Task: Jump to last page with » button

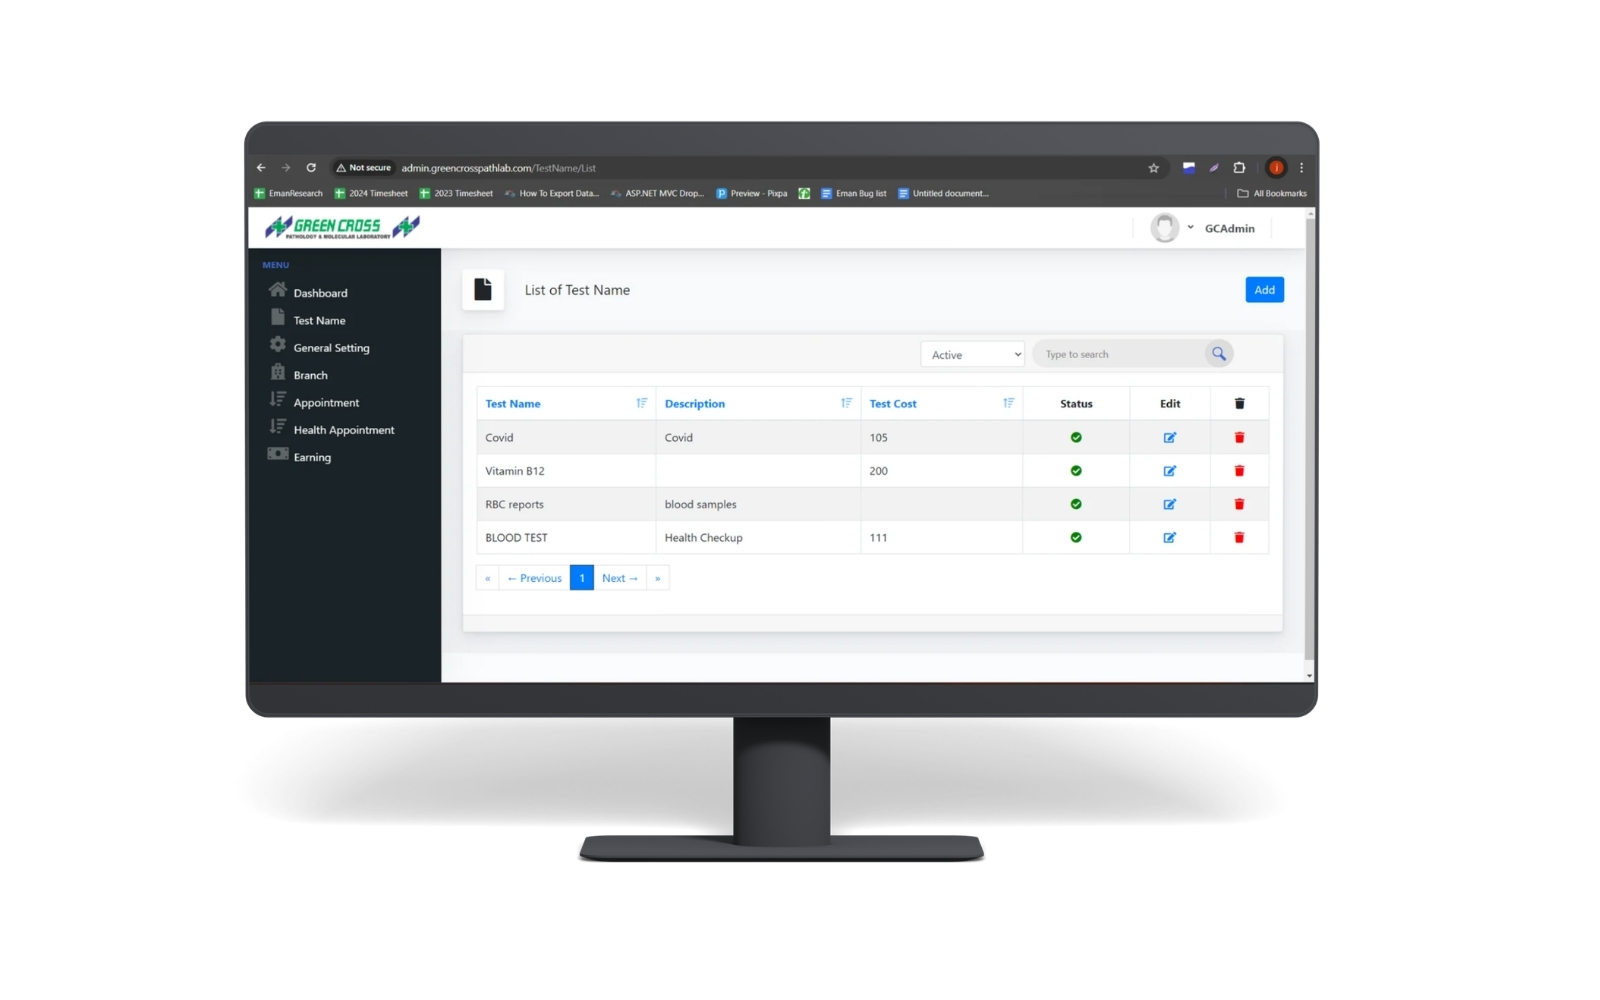Action: (658, 578)
